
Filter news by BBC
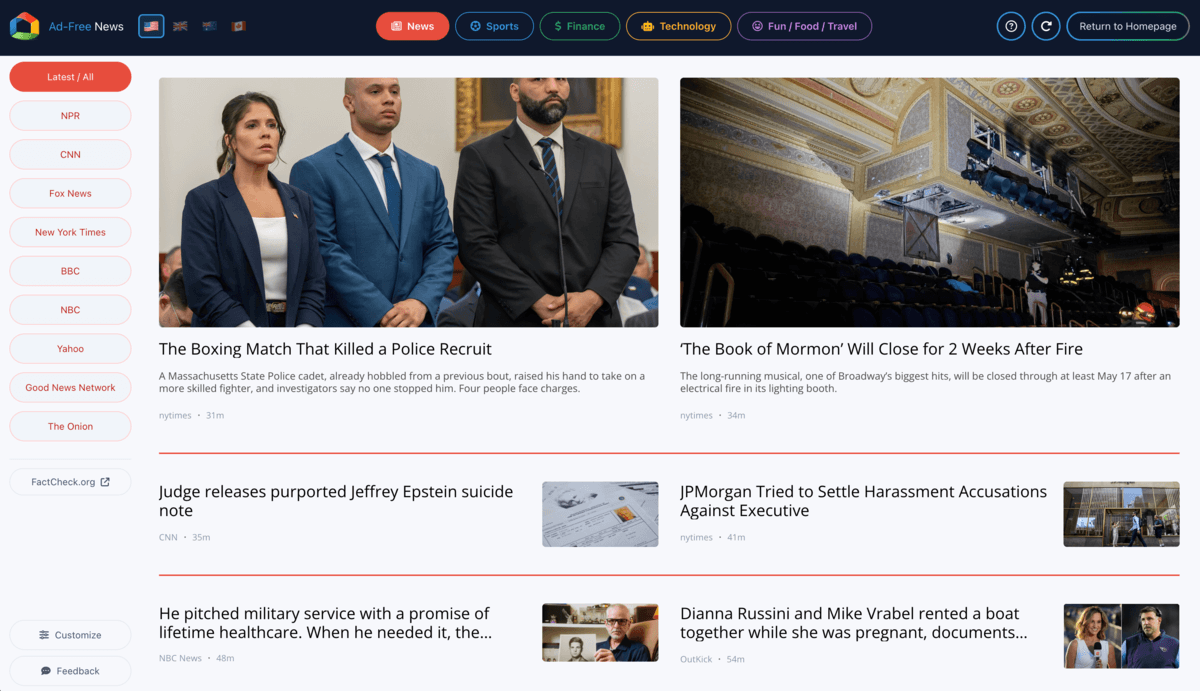coord(70,271)
